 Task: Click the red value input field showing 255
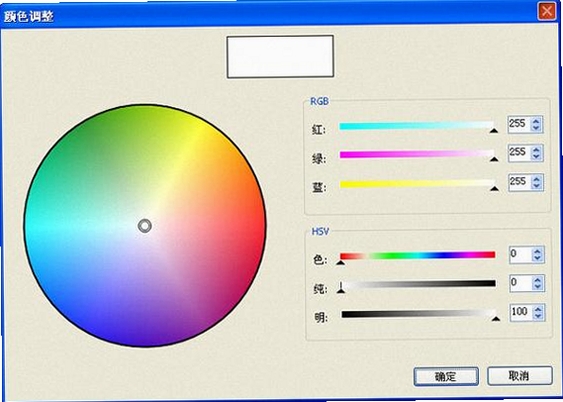(x=520, y=125)
